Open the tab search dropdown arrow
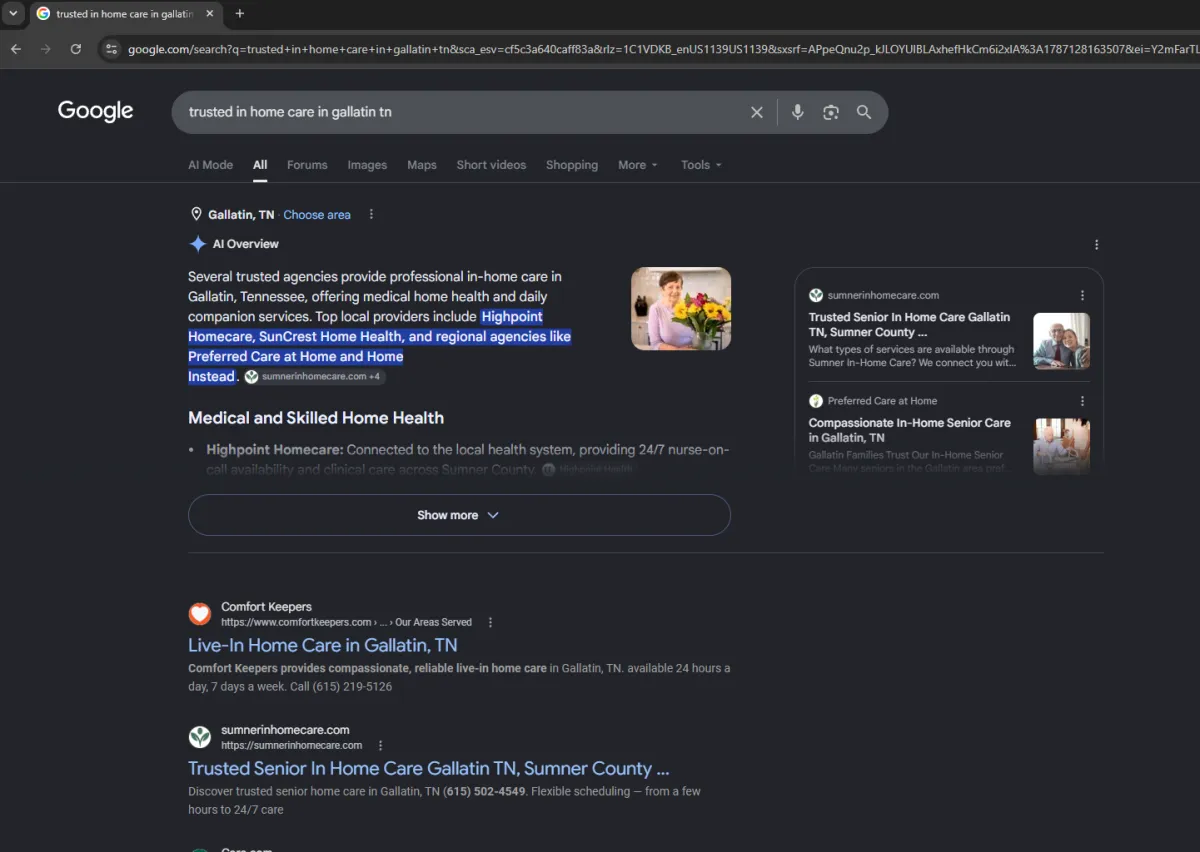 [13, 14]
